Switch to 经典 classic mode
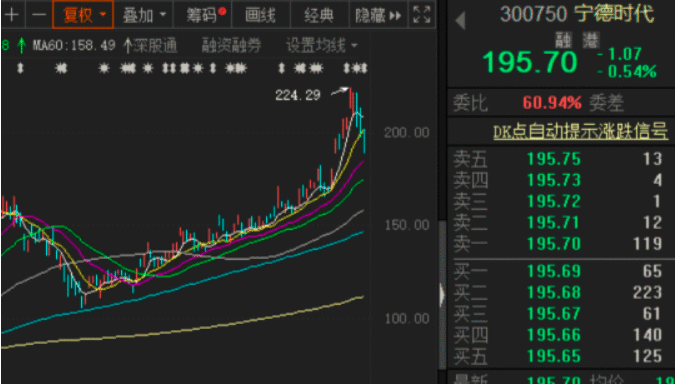 coord(319,15)
